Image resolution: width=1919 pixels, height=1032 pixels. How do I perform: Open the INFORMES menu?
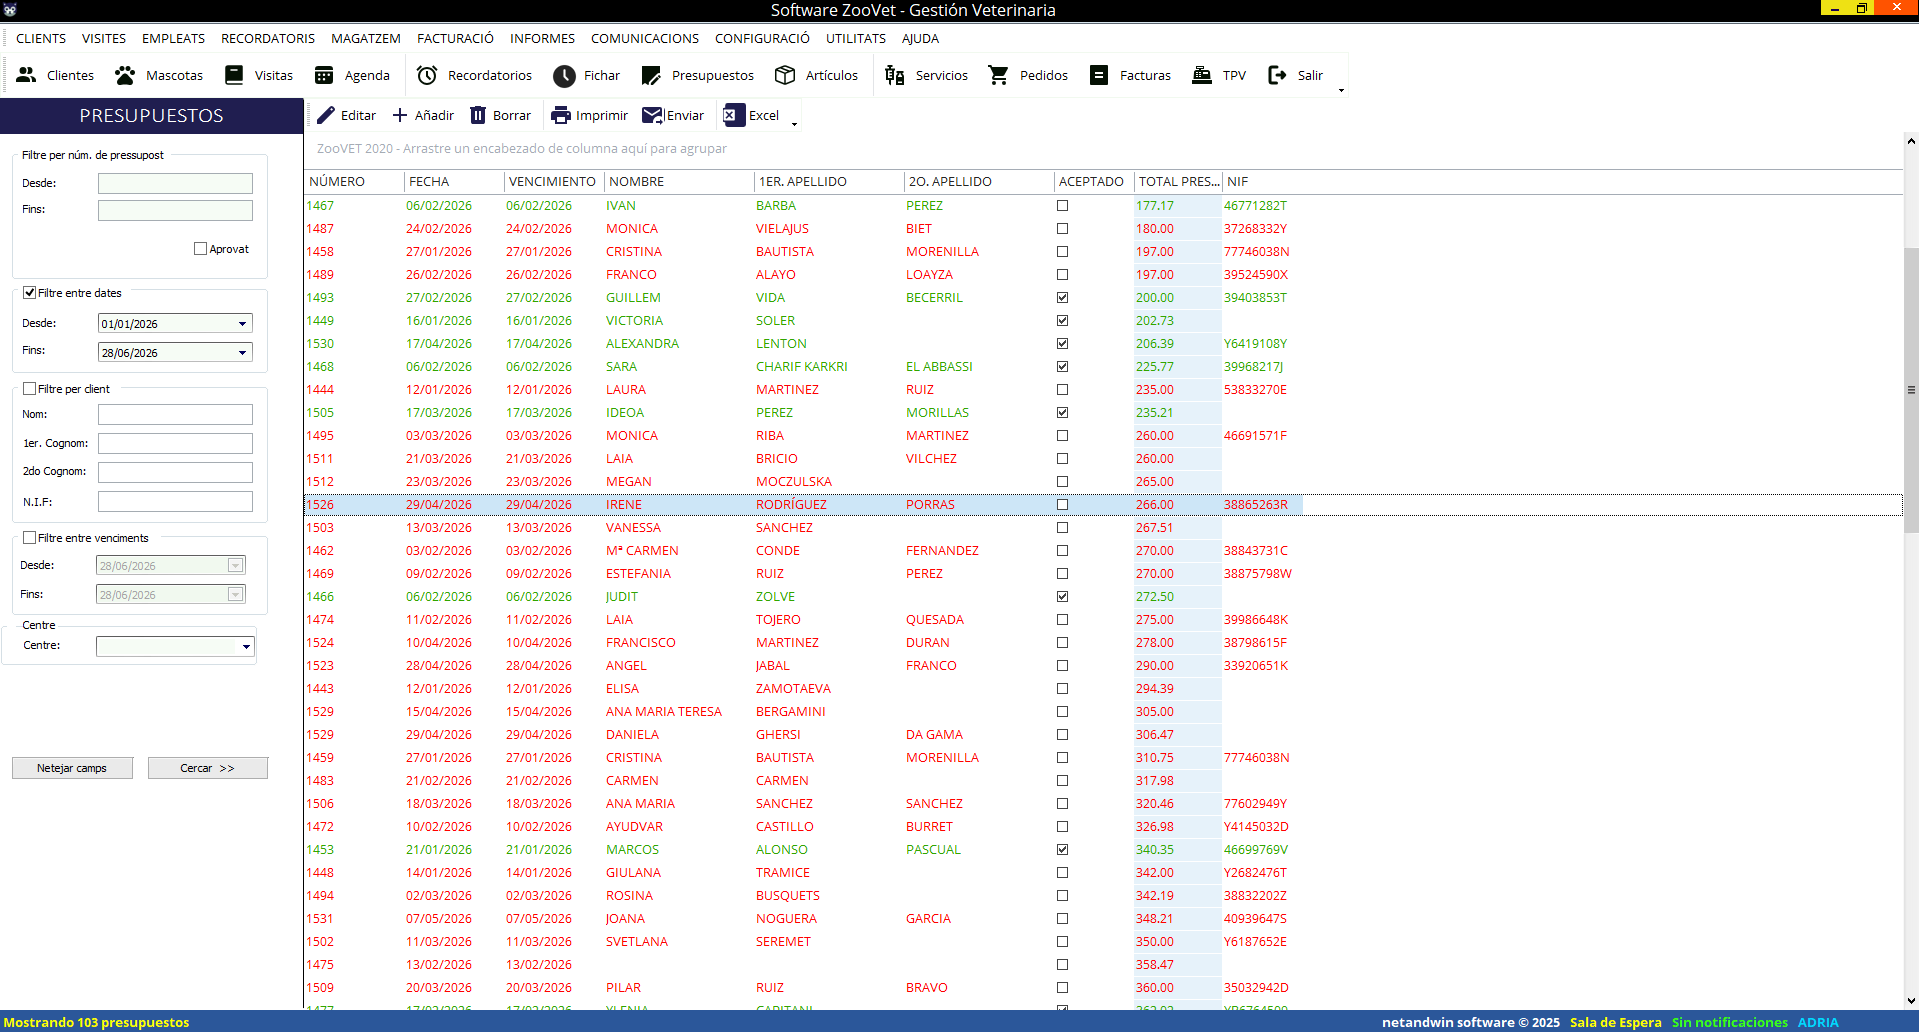pyautogui.click(x=542, y=38)
